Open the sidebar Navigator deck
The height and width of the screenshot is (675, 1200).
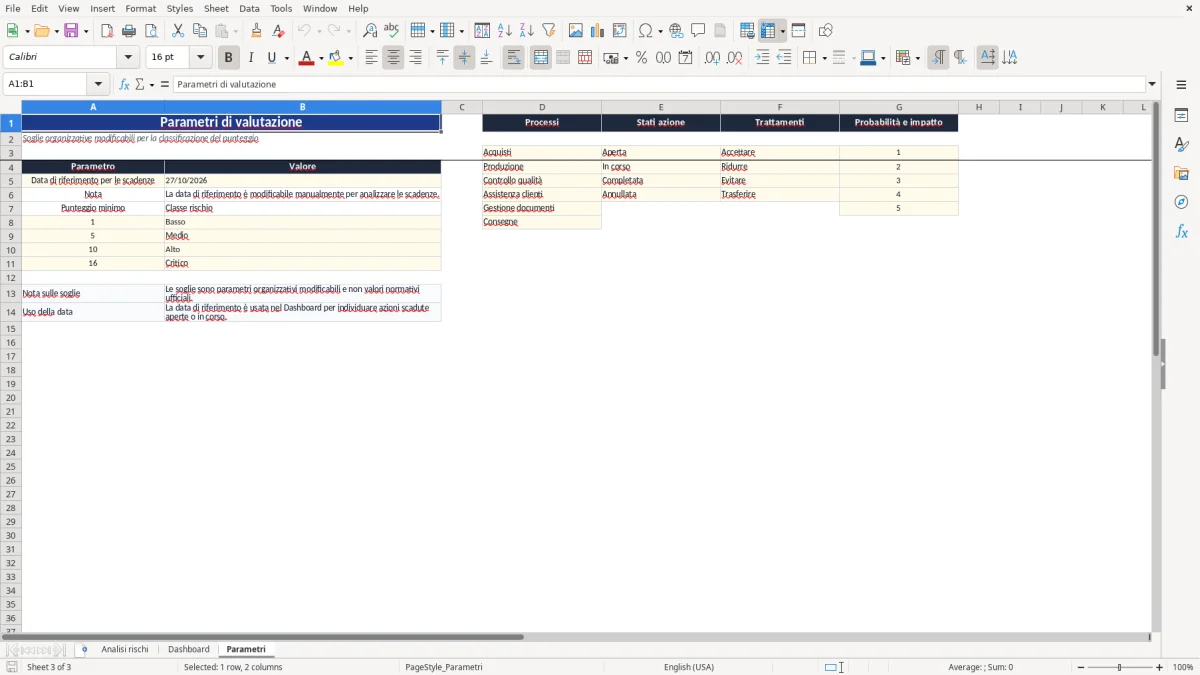[x=1181, y=202]
